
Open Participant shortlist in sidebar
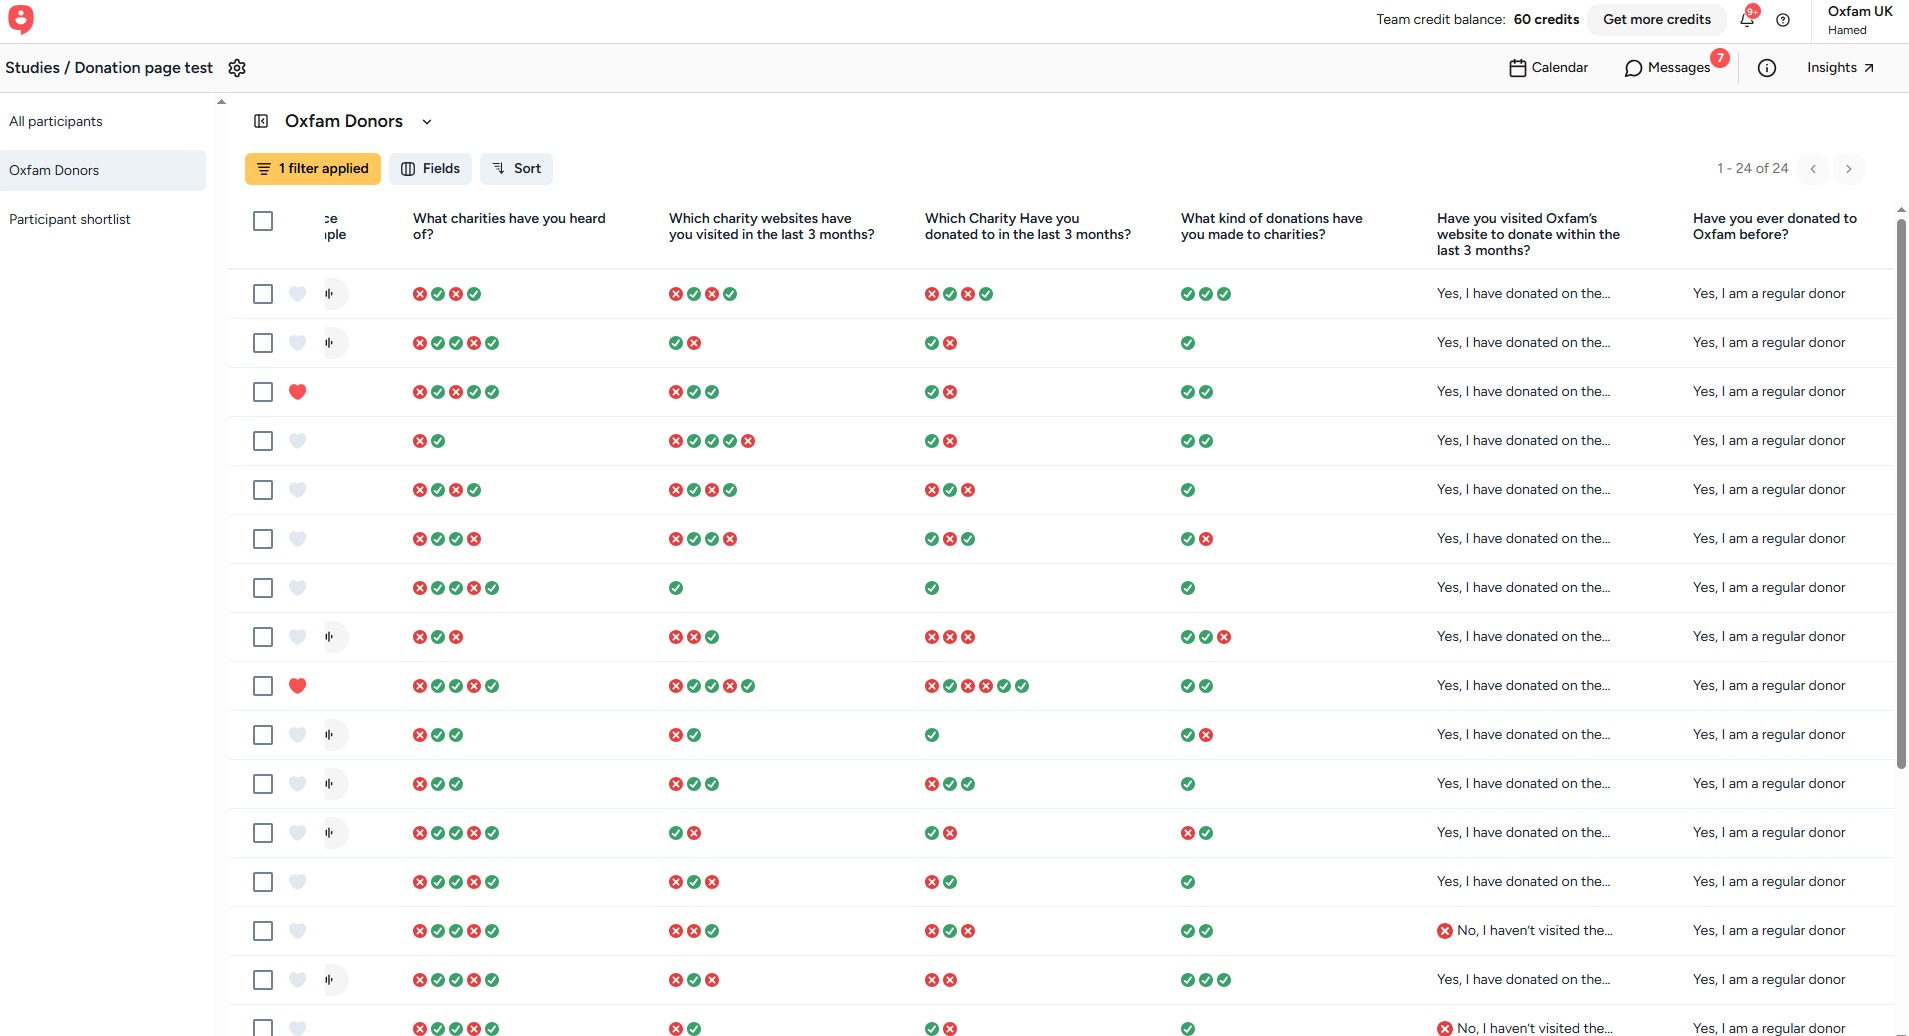(70, 219)
